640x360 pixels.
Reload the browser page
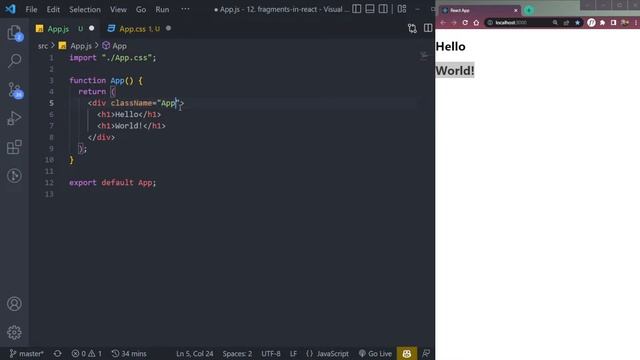point(465,23)
